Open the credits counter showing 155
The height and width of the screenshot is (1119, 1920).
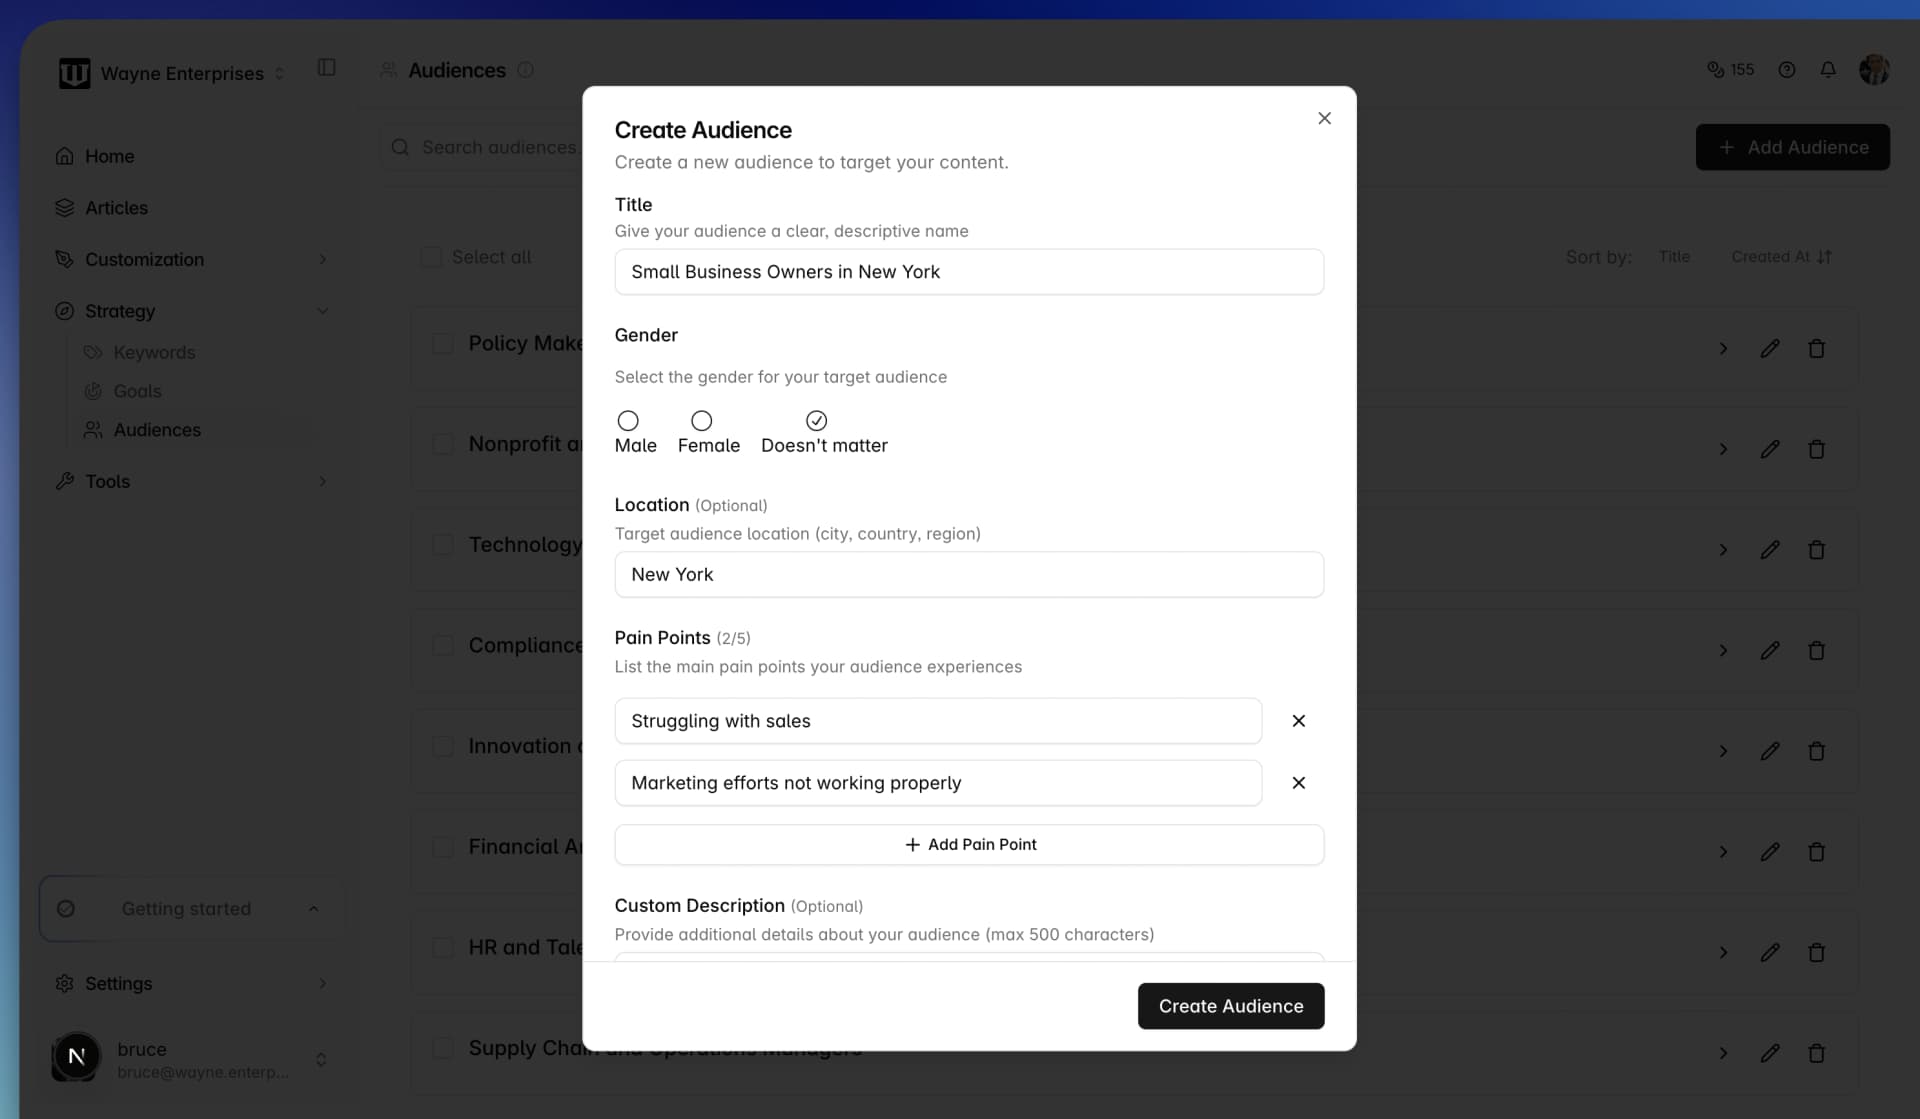tap(1730, 69)
